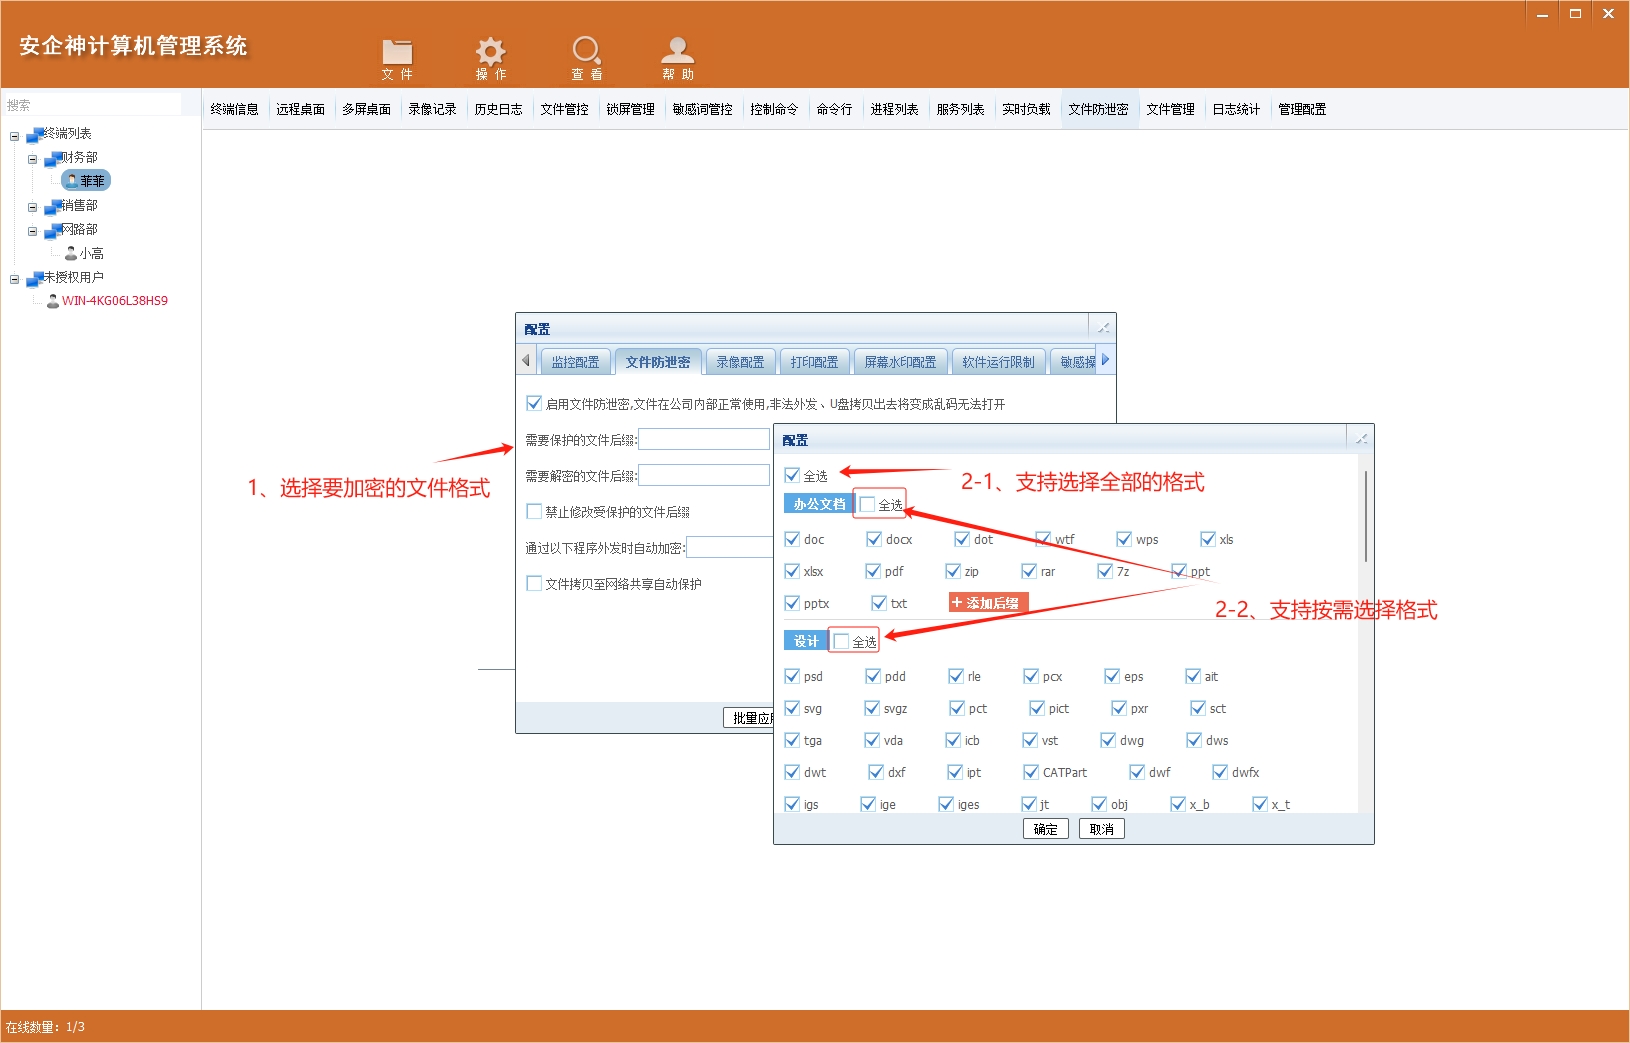
Task: Uncheck the docx format checkbox
Action: point(874,539)
